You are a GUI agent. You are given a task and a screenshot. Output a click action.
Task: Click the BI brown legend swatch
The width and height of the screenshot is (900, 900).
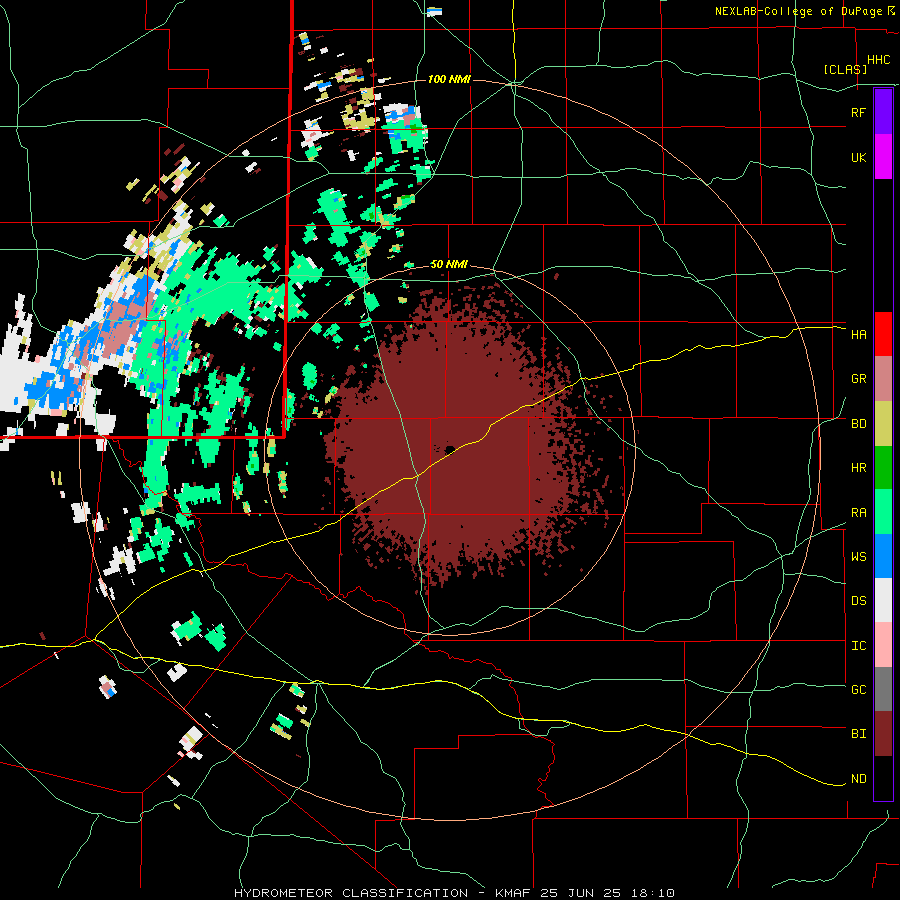(883, 734)
